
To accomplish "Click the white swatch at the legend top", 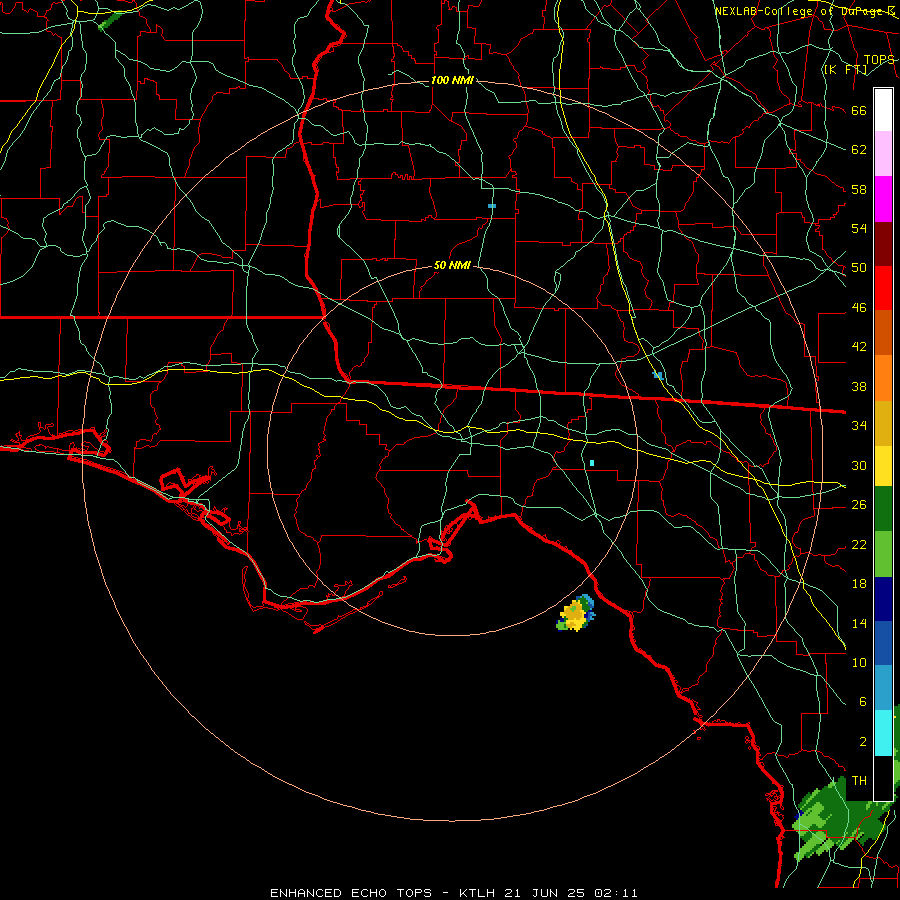I will point(883,110).
